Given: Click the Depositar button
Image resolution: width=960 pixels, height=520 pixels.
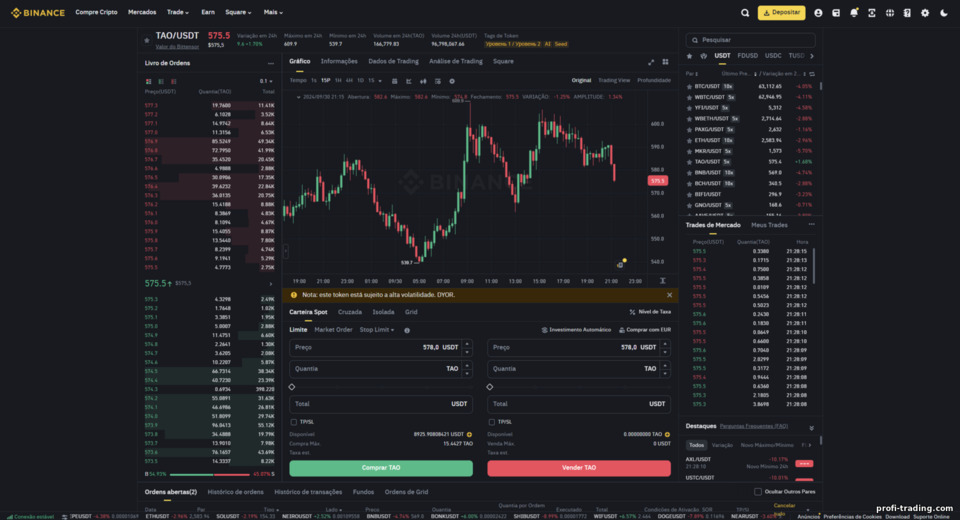Looking at the screenshot, I should click(781, 13).
